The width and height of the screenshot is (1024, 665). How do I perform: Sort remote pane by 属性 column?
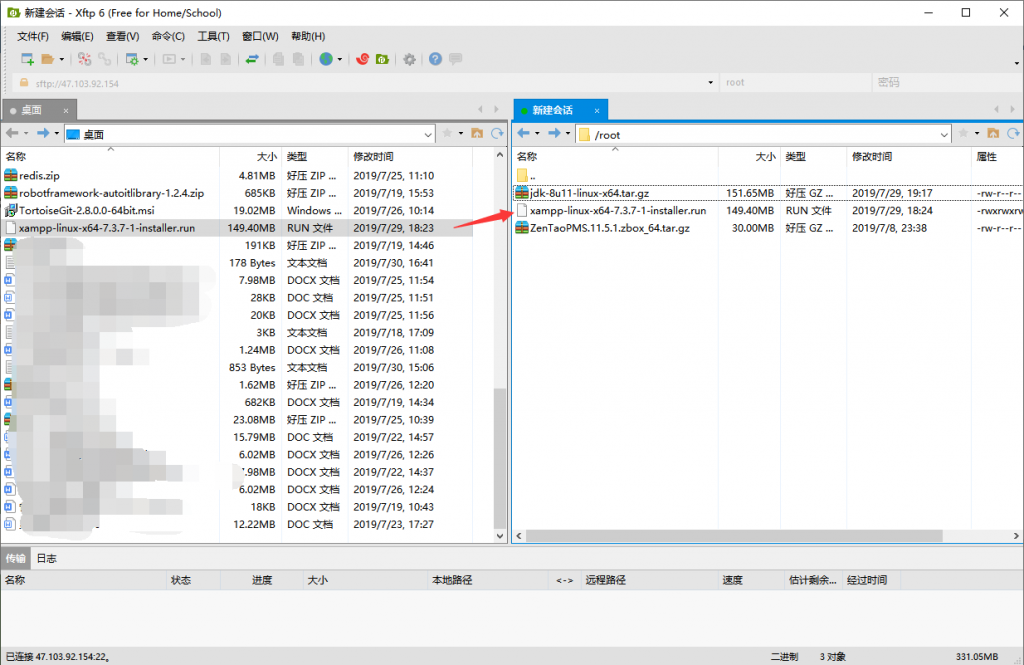(x=997, y=157)
